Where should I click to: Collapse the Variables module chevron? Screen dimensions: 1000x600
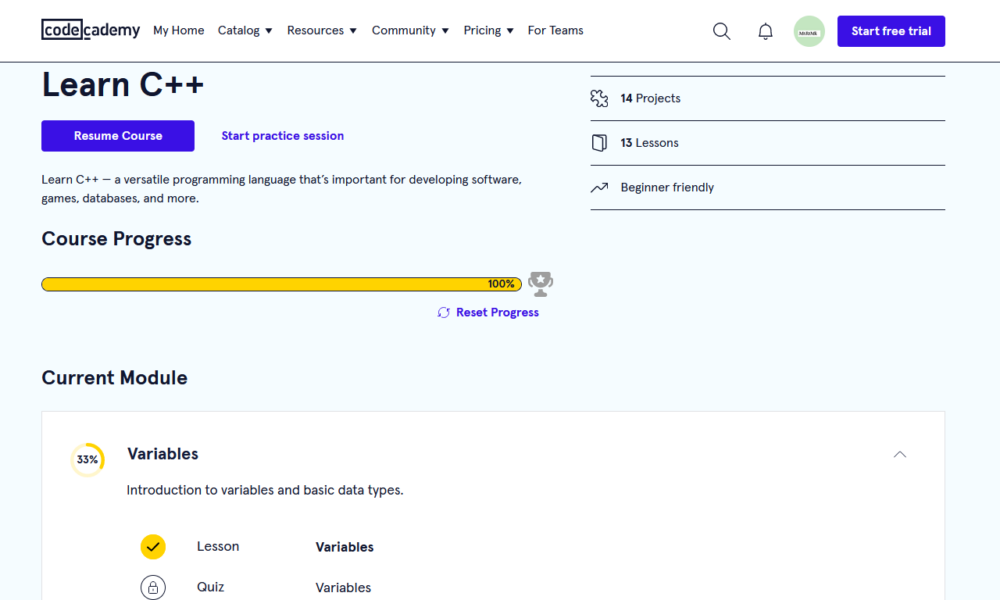pyautogui.click(x=899, y=455)
